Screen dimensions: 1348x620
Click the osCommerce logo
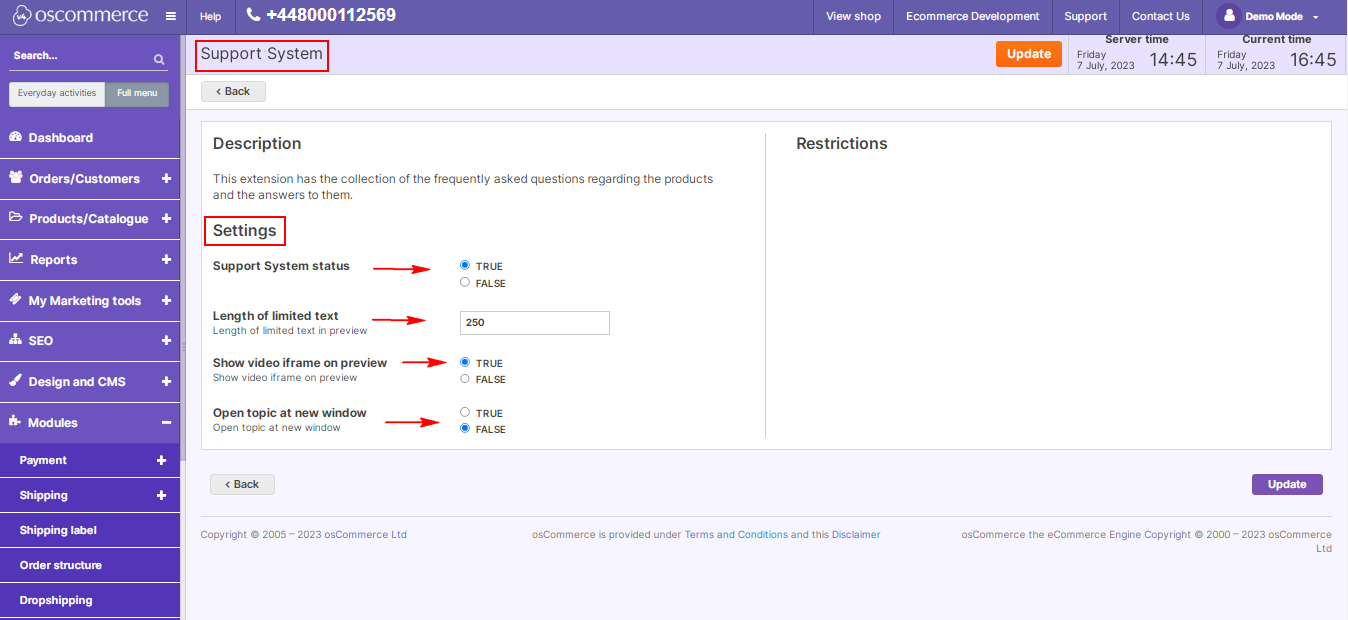(80, 16)
